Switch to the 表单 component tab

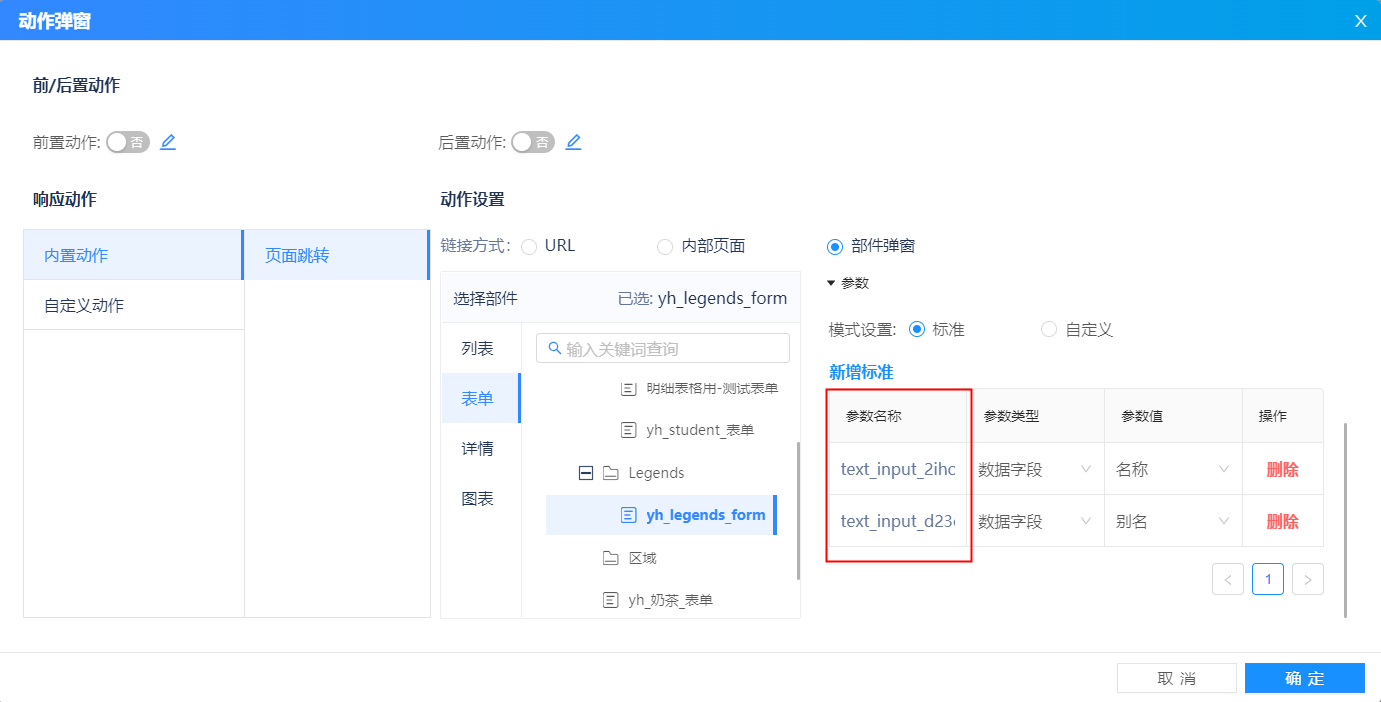pyautogui.click(x=481, y=398)
